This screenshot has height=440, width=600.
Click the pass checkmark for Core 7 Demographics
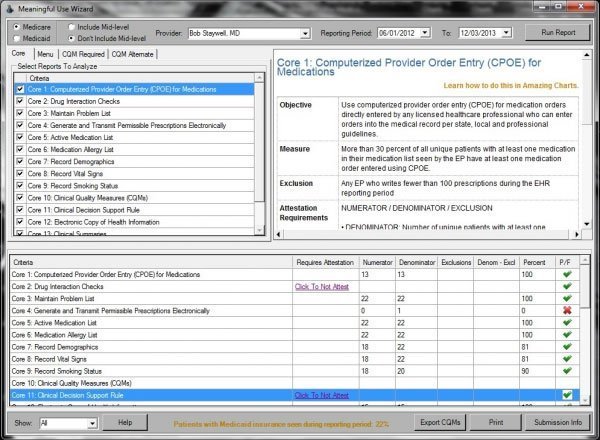(567, 347)
